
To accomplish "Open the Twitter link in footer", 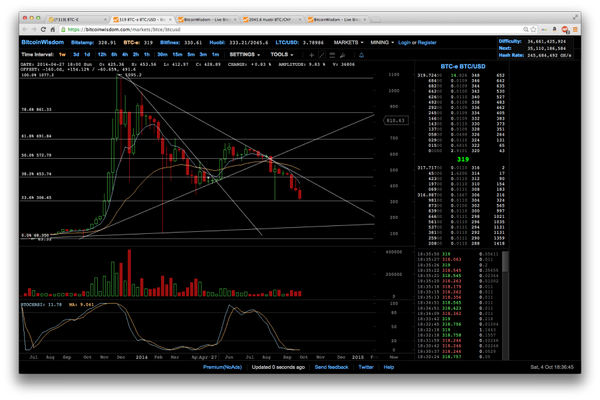I will 366,367.
